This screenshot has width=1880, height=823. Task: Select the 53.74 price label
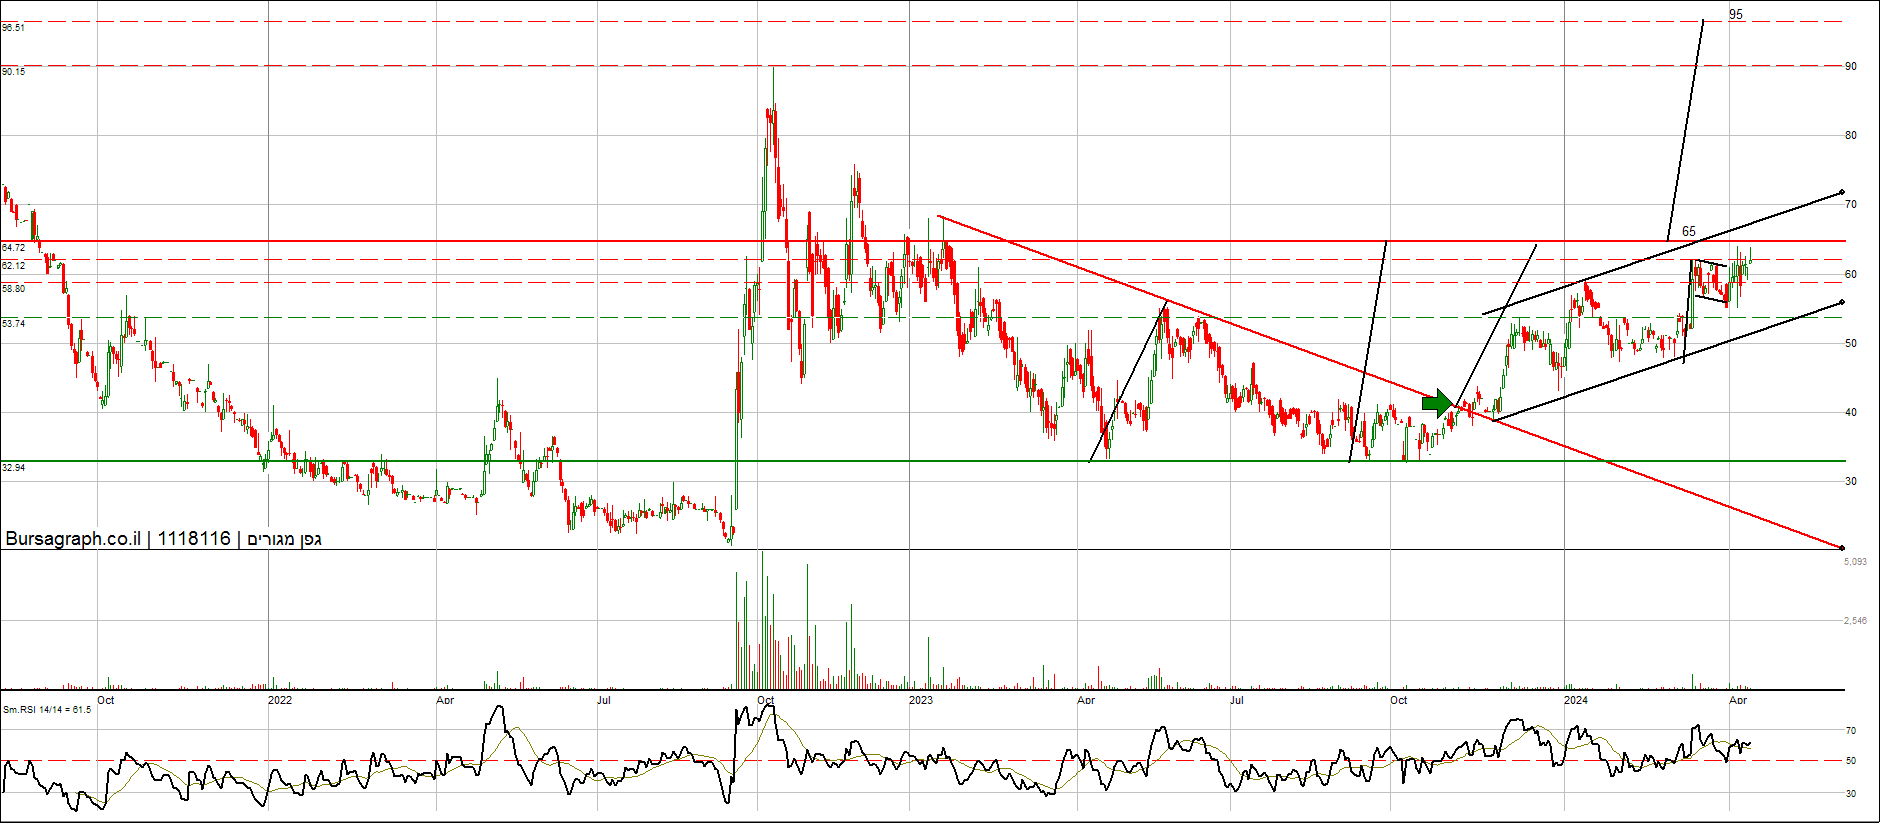[13, 324]
